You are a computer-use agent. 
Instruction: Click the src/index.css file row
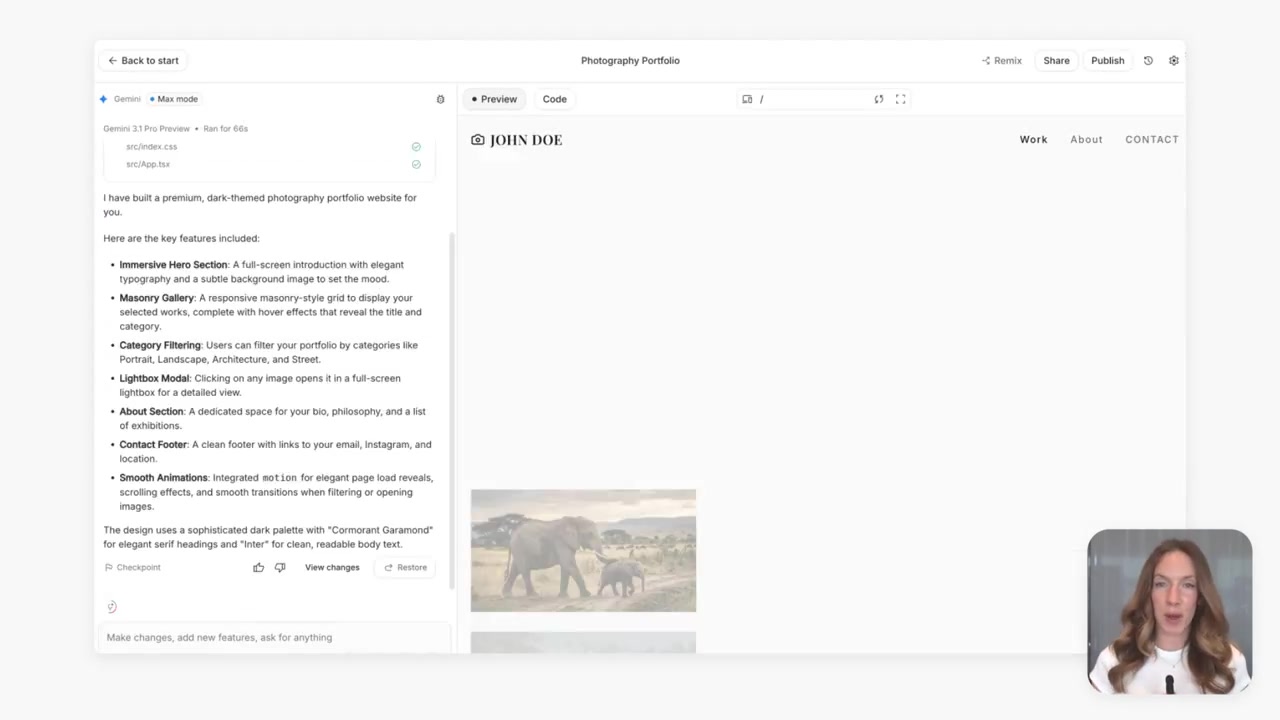click(x=269, y=147)
